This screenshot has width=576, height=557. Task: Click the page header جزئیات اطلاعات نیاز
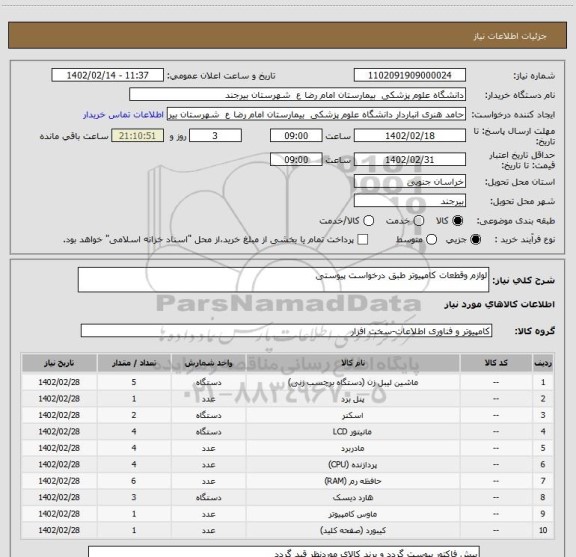510,36
